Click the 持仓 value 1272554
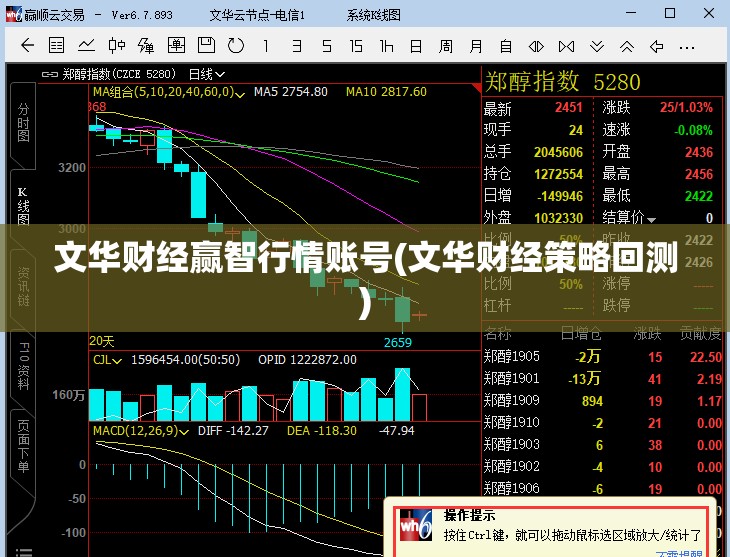 pos(558,174)
